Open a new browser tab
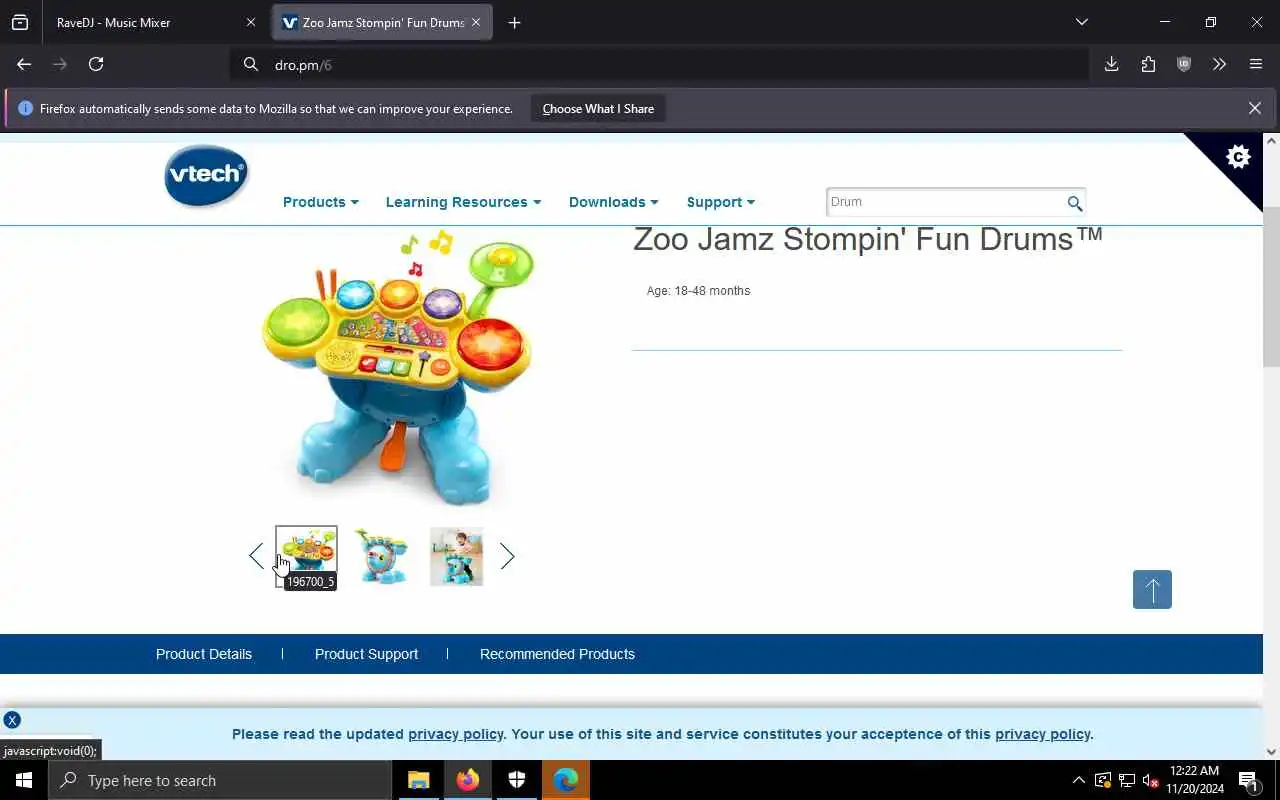Screen dimensions: 1280x800 pyautogui.click(x=514, y=22)
